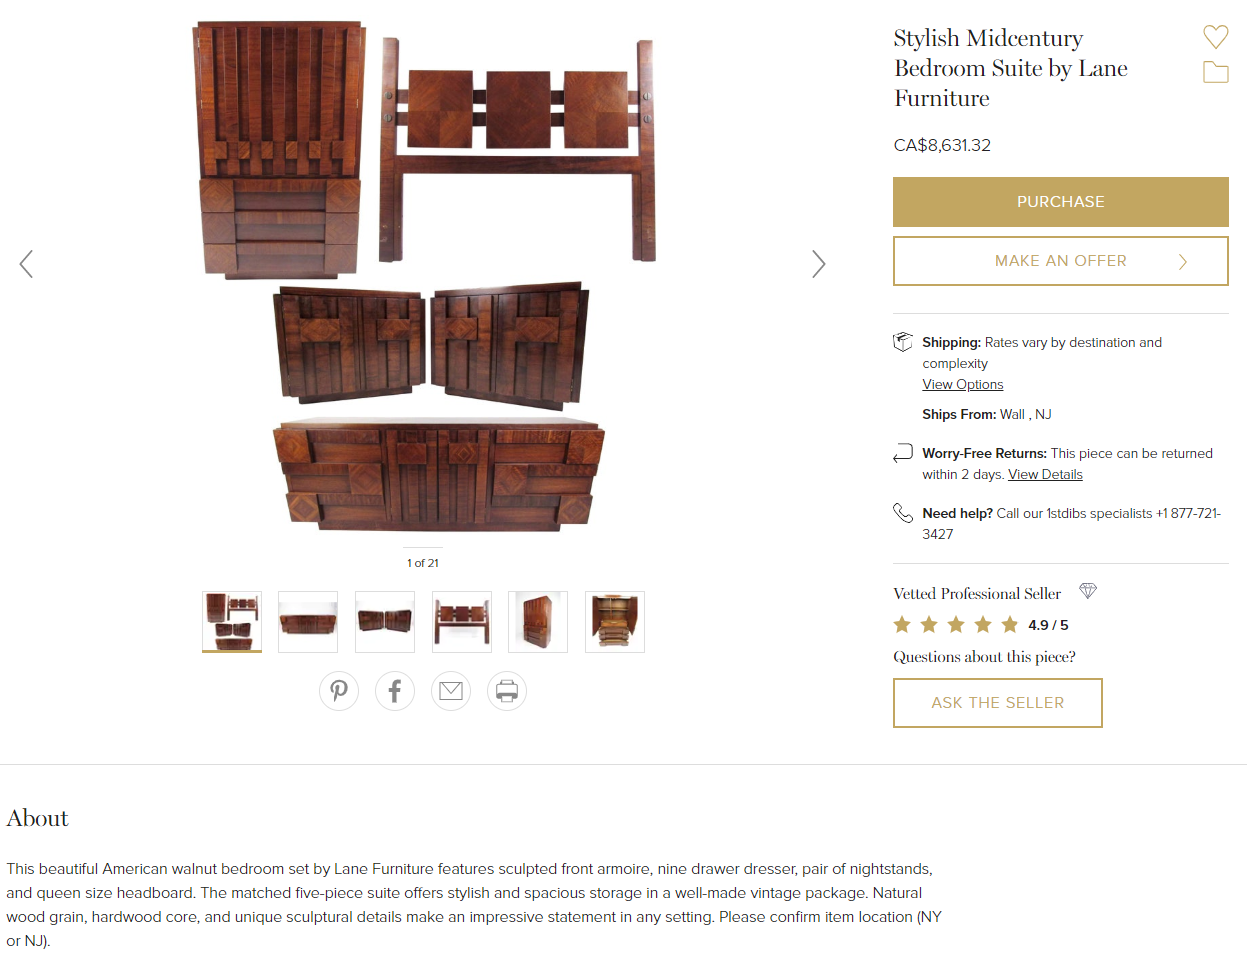Select the nightstands pair thumbnail
This screenshot has height=972, width=1247.
point(385,622)
